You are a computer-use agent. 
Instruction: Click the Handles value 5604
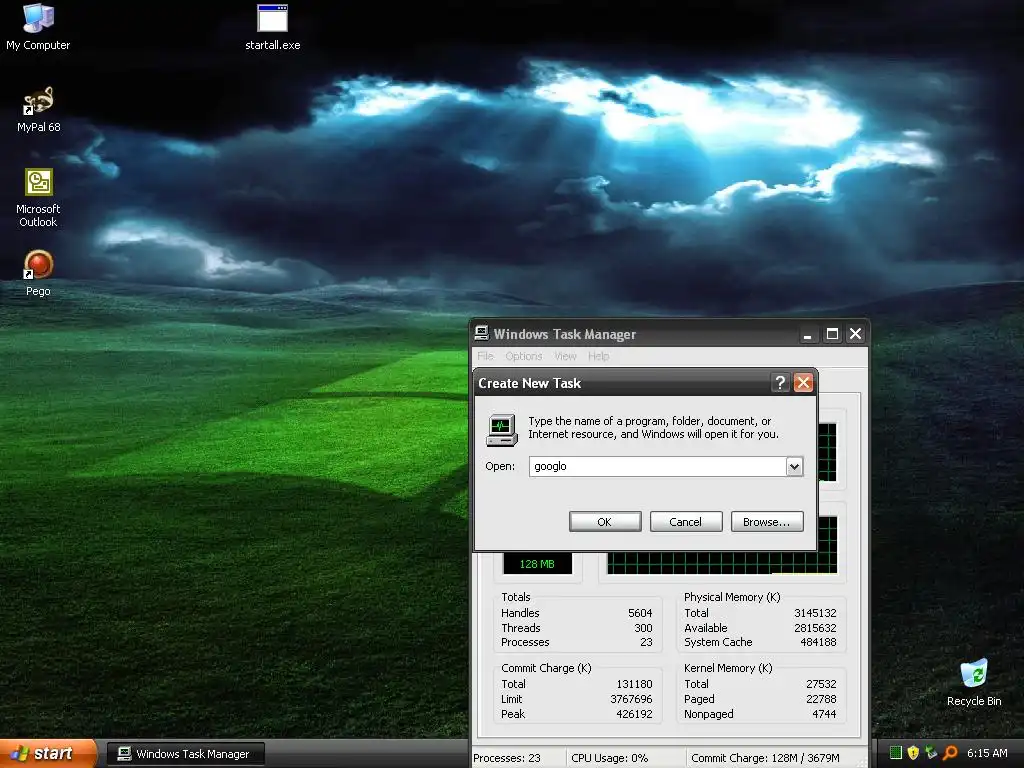(x=640, y=613)
